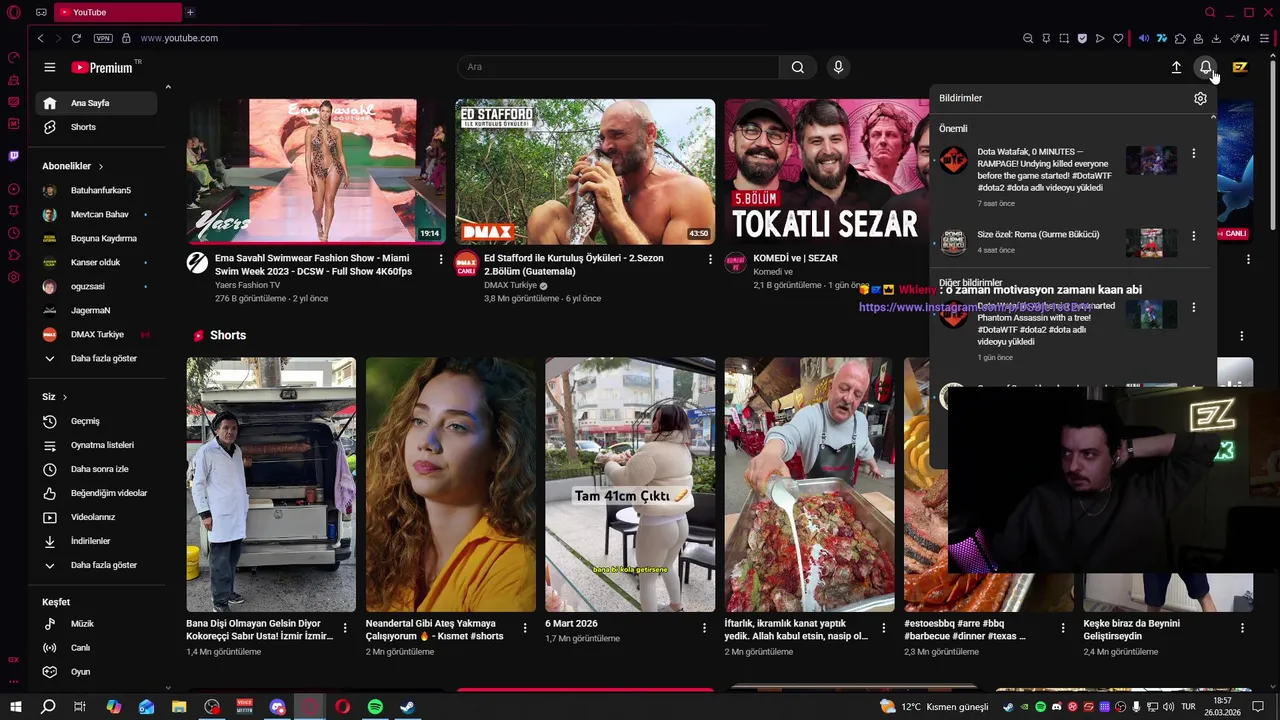The width and height of the screenshot is (1280, 720).
Task: Open the YouTube hamburger guide menu
Action: pyautogui.click(x=49, y=67)
